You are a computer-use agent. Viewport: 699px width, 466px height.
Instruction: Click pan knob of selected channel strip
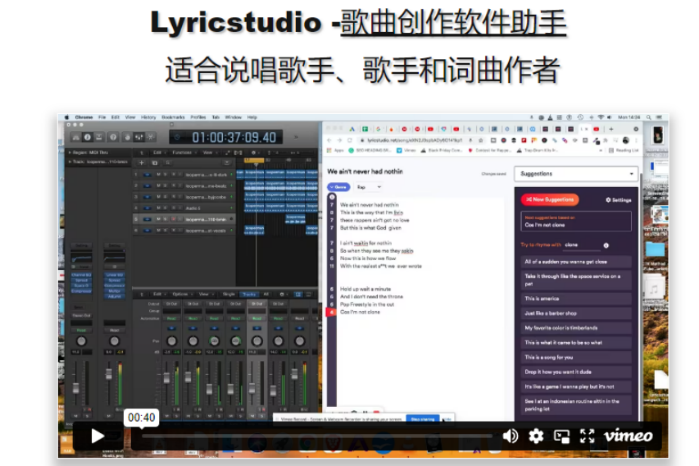tap(257, 341)
